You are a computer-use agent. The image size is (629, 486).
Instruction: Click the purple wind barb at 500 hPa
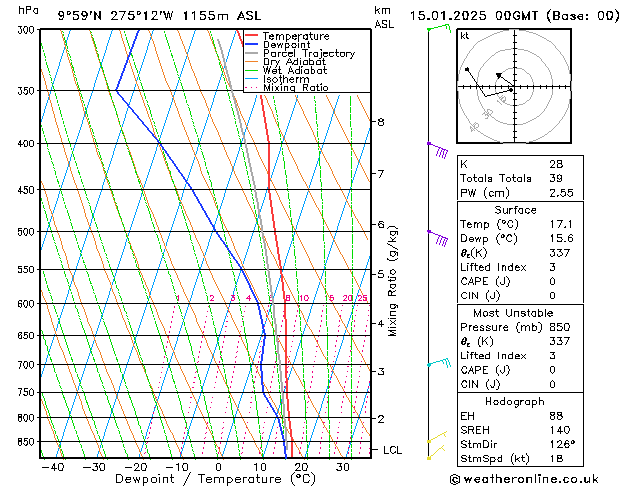coord(438,238)
